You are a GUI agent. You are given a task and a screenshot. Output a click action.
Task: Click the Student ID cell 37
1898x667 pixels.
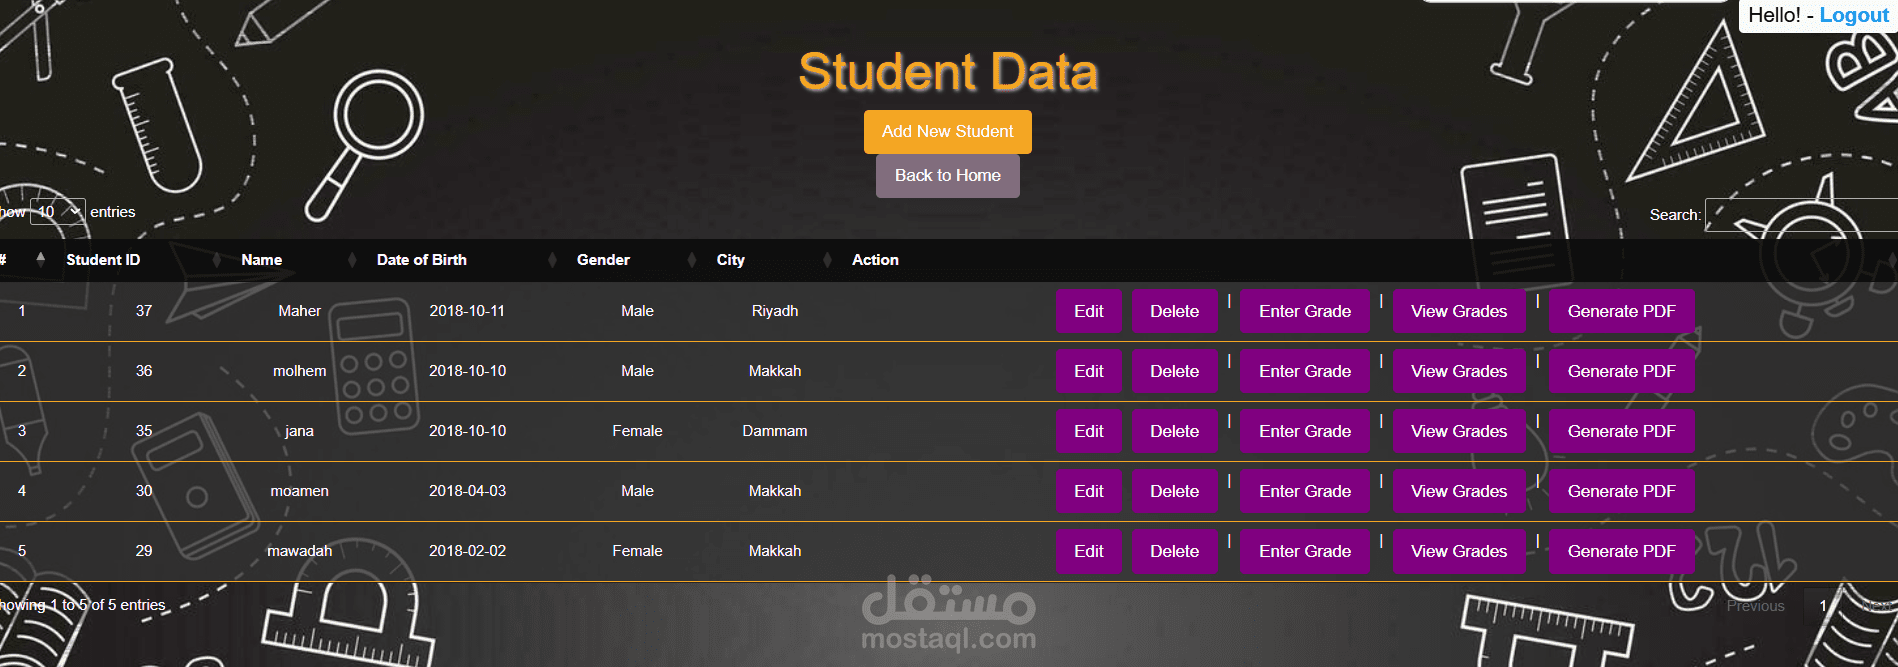point(144,311)
